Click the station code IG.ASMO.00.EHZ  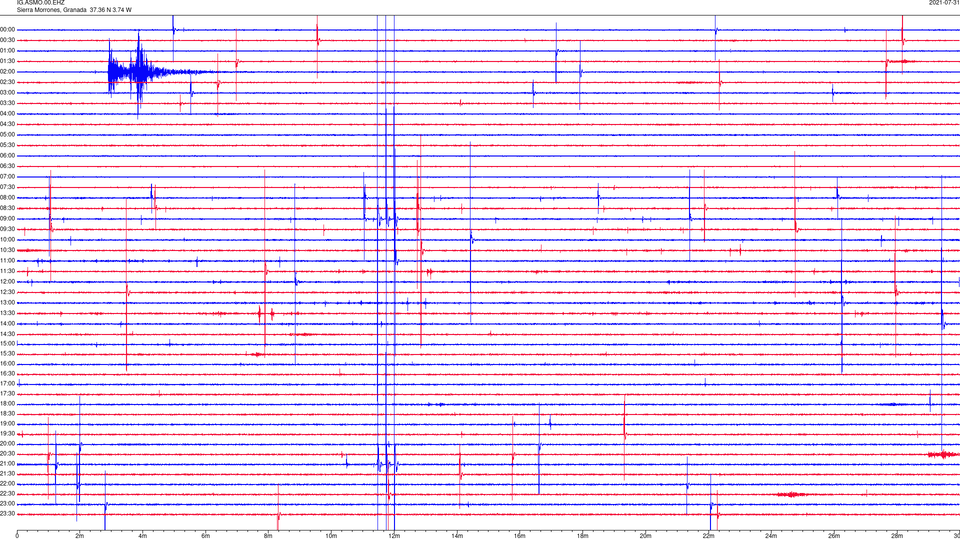[x=40, y=2]
